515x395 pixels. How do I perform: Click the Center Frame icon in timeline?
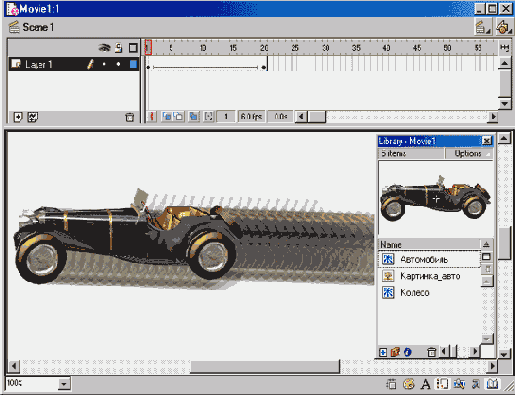point(152,116)
